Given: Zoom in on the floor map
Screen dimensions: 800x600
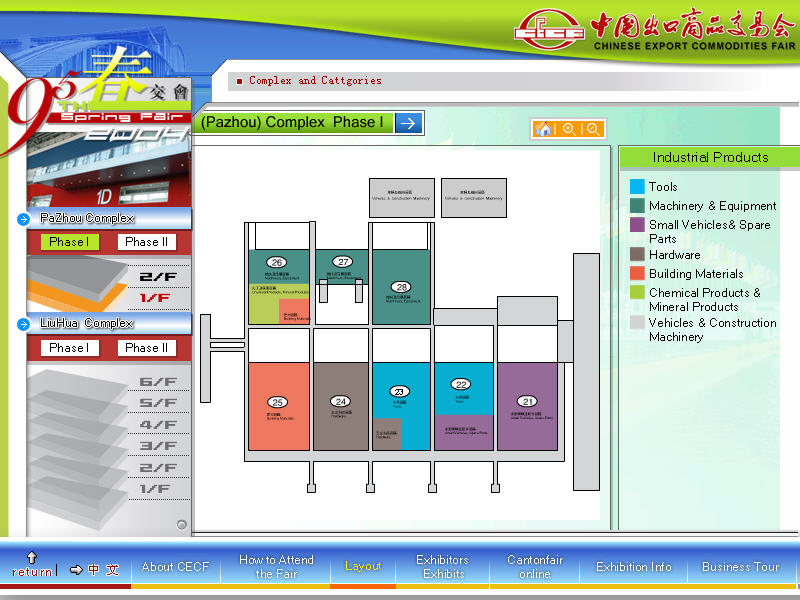Looking at the screenshot, I should point(569,129).
